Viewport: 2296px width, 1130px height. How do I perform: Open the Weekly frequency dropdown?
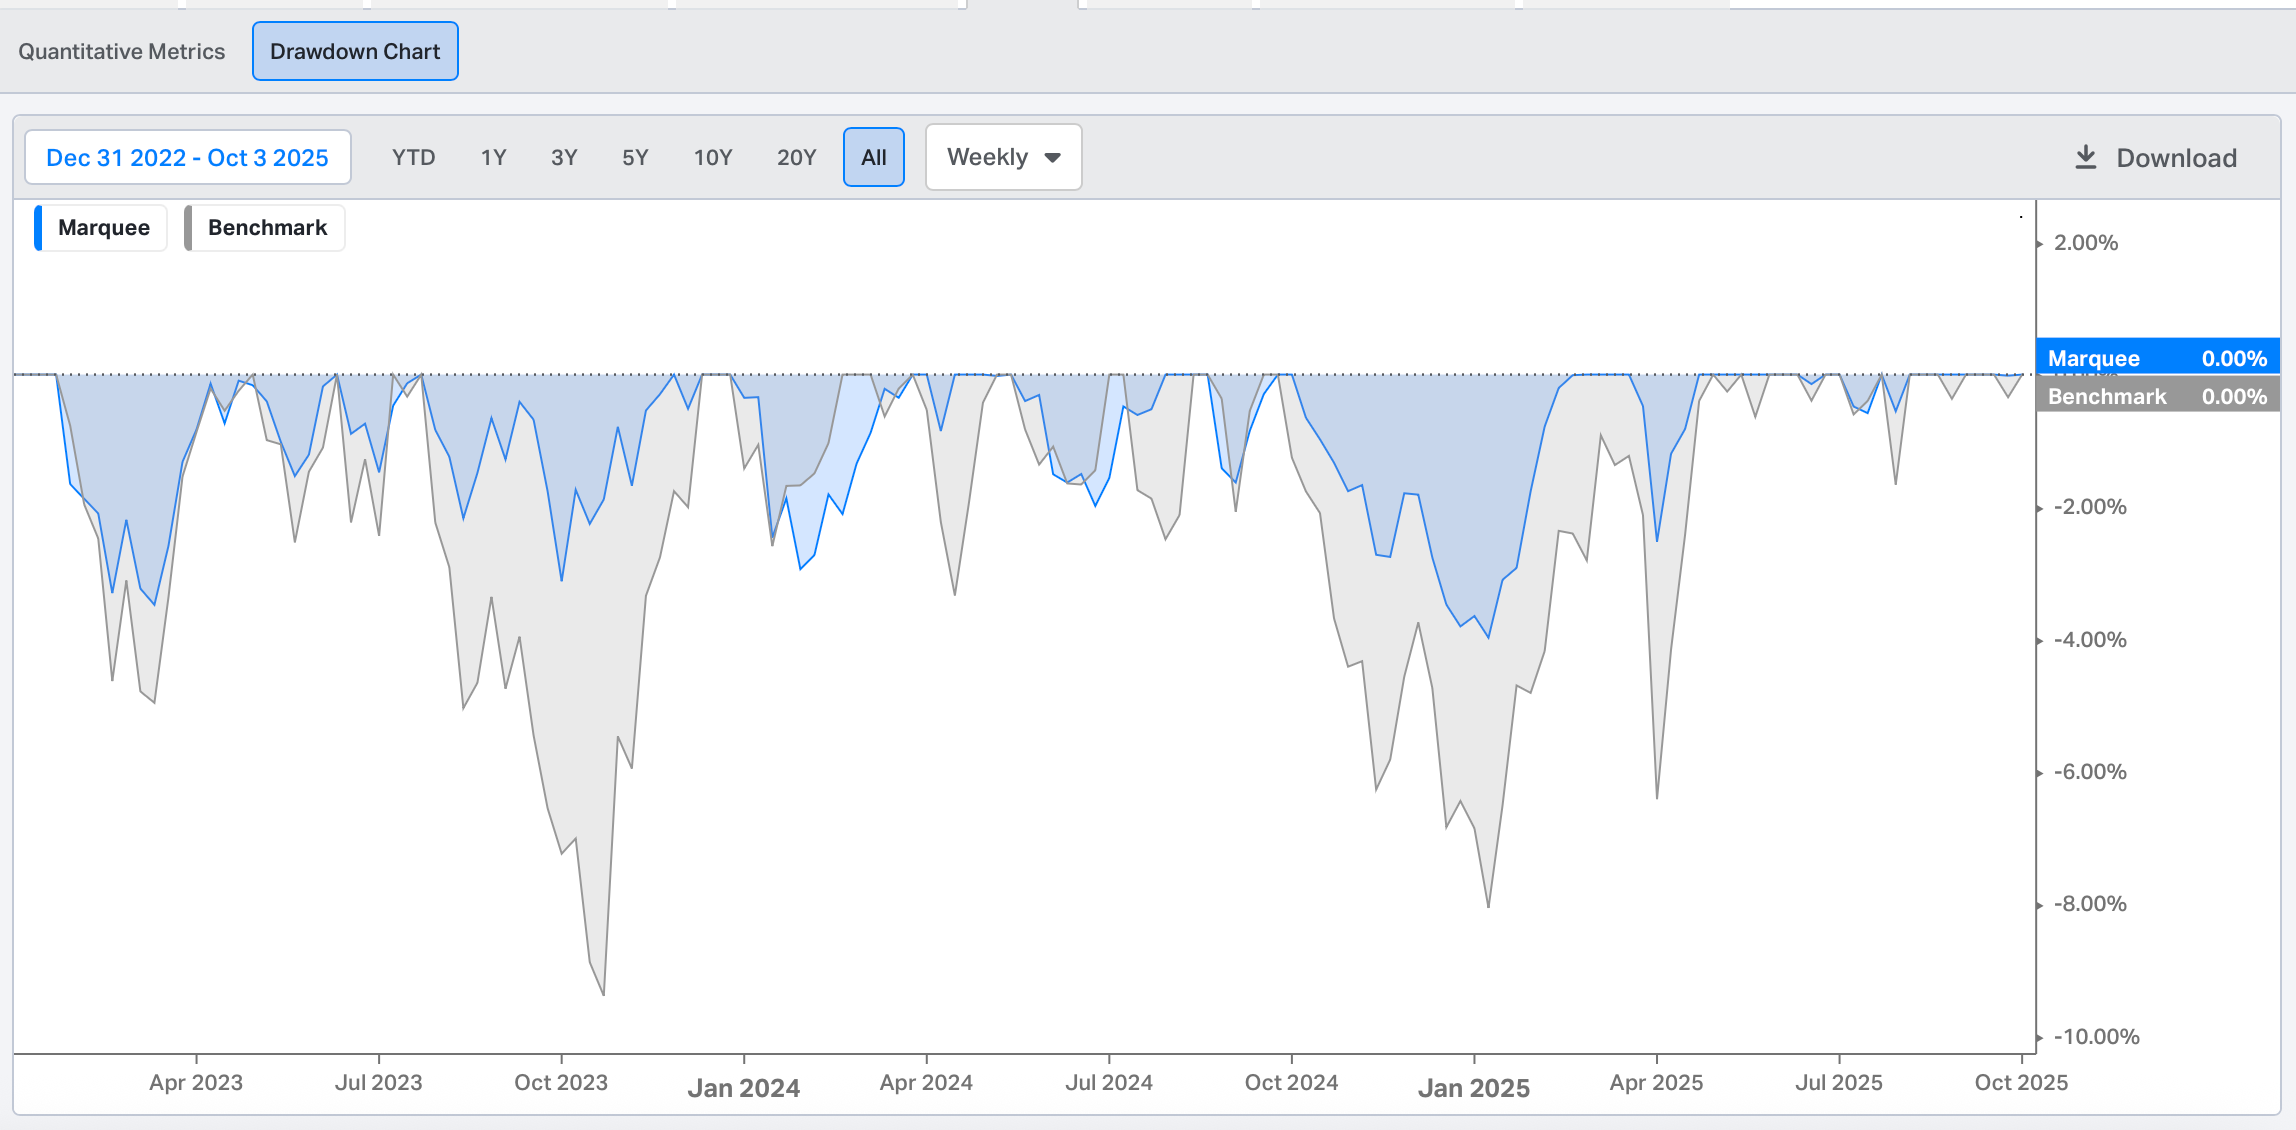pos(1002,157)
